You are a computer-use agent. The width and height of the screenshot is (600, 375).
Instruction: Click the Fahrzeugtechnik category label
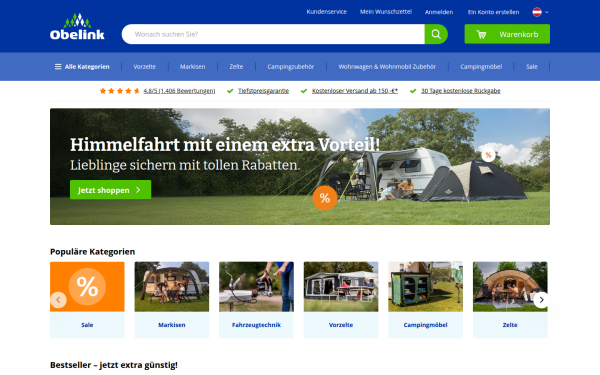(256, 325)
